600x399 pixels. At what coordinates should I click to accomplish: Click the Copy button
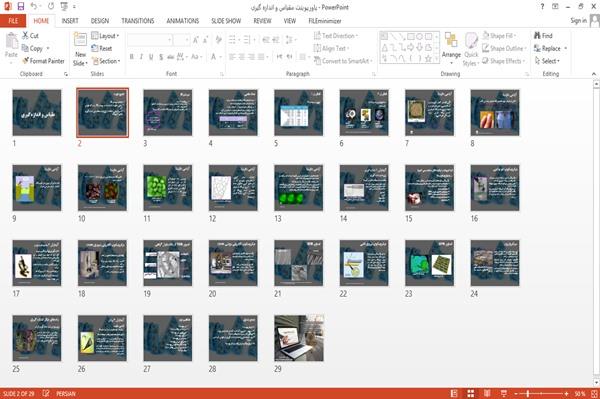point(32,48)
